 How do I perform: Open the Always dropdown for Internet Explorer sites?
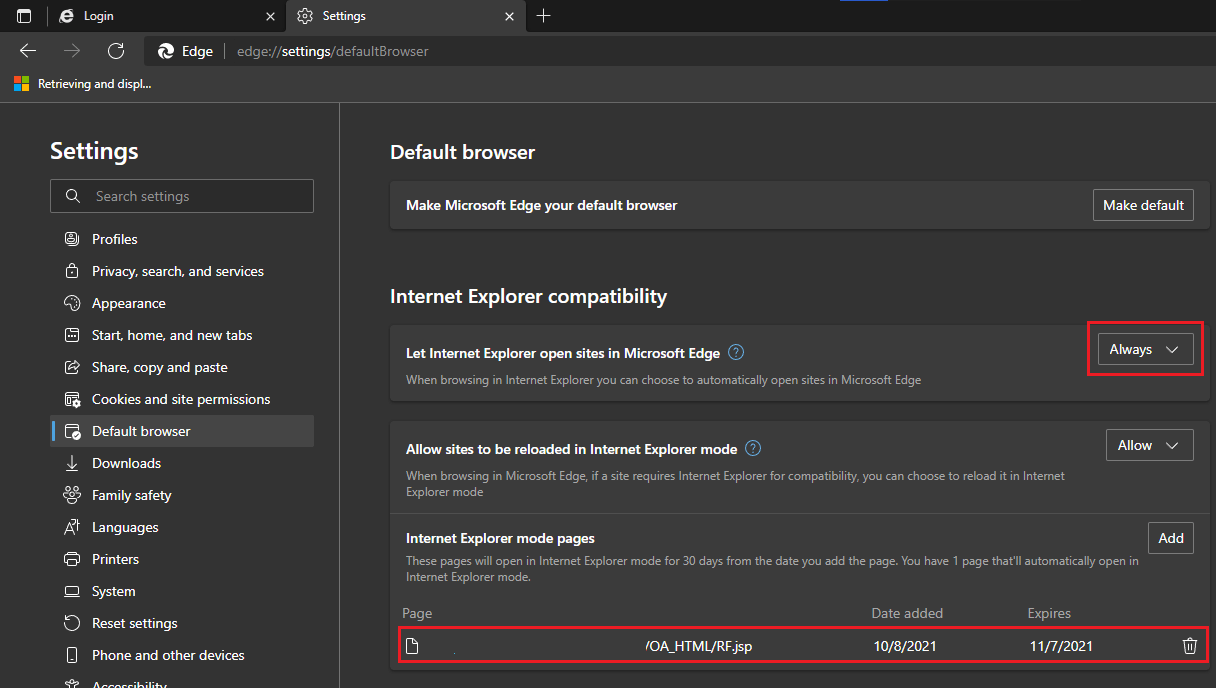tap(1145, 349)
